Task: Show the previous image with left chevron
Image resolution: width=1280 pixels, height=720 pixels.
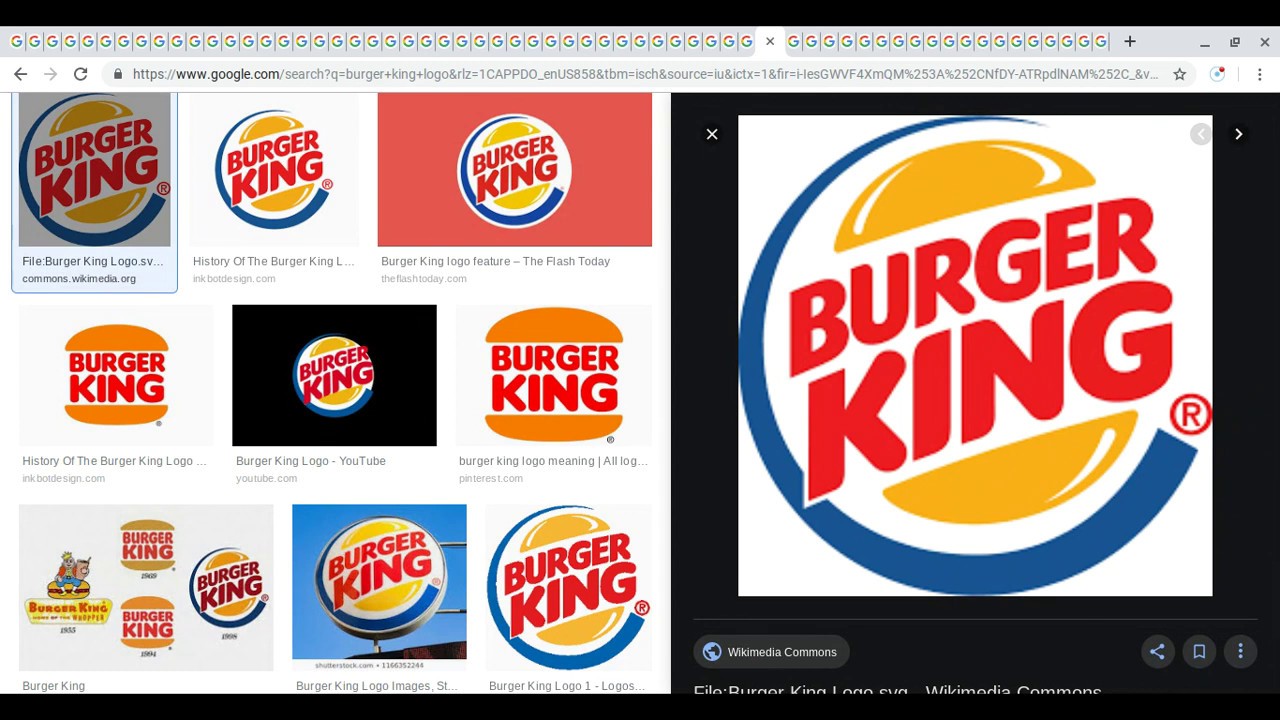Action: point(1201,134)
